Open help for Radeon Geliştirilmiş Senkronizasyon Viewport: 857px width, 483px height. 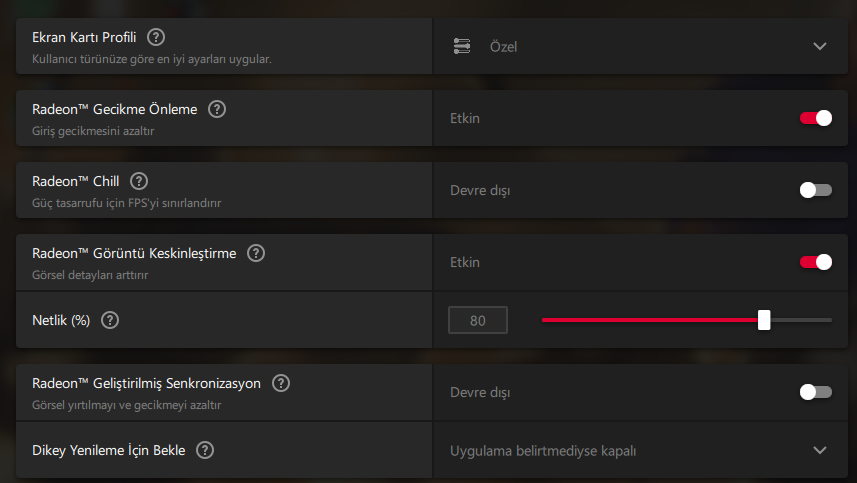coord(281,383)
